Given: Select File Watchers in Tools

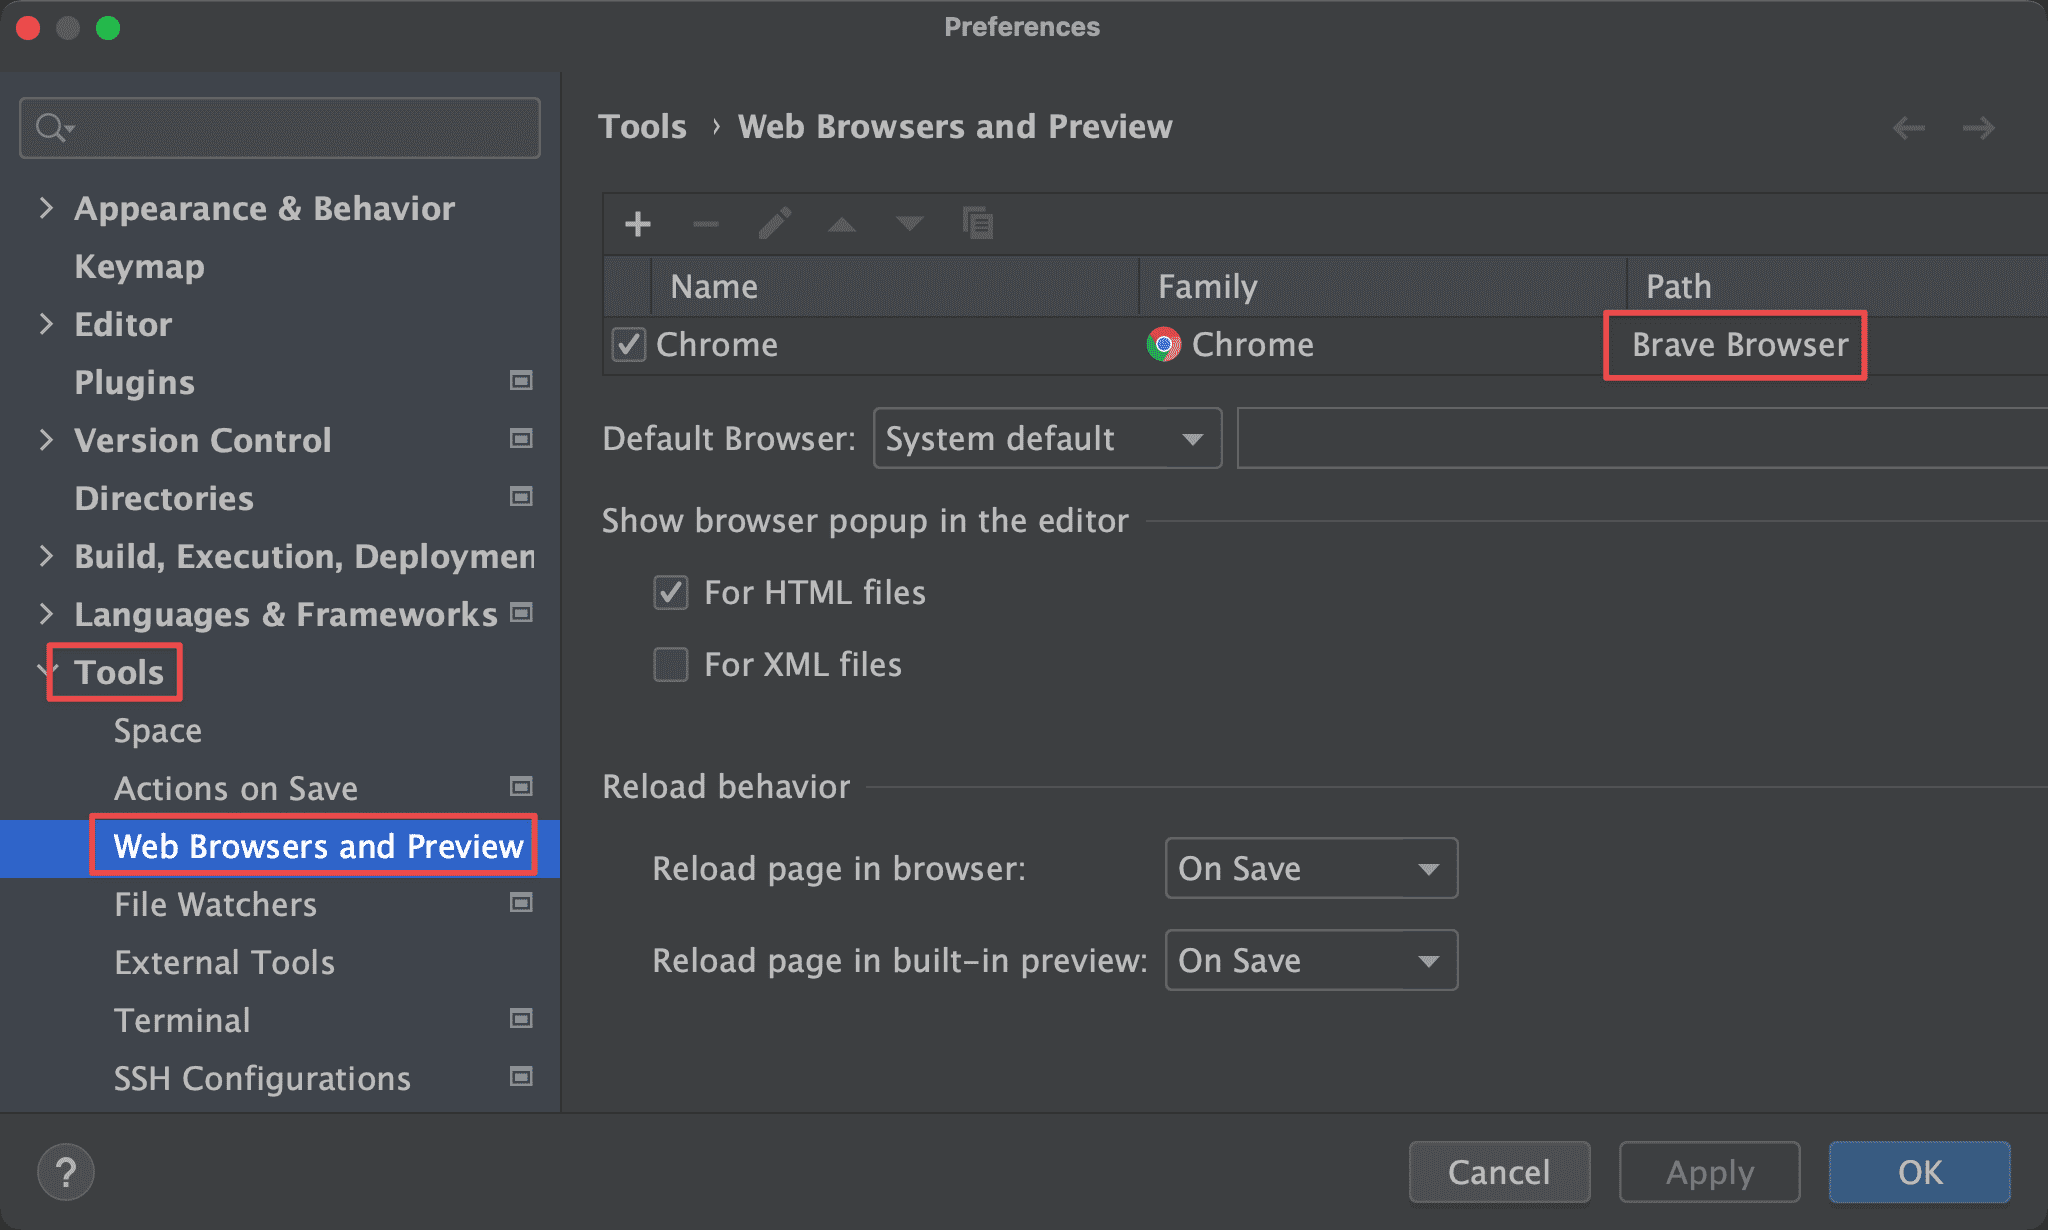Looking at the screenshot, I should point(215,905).
